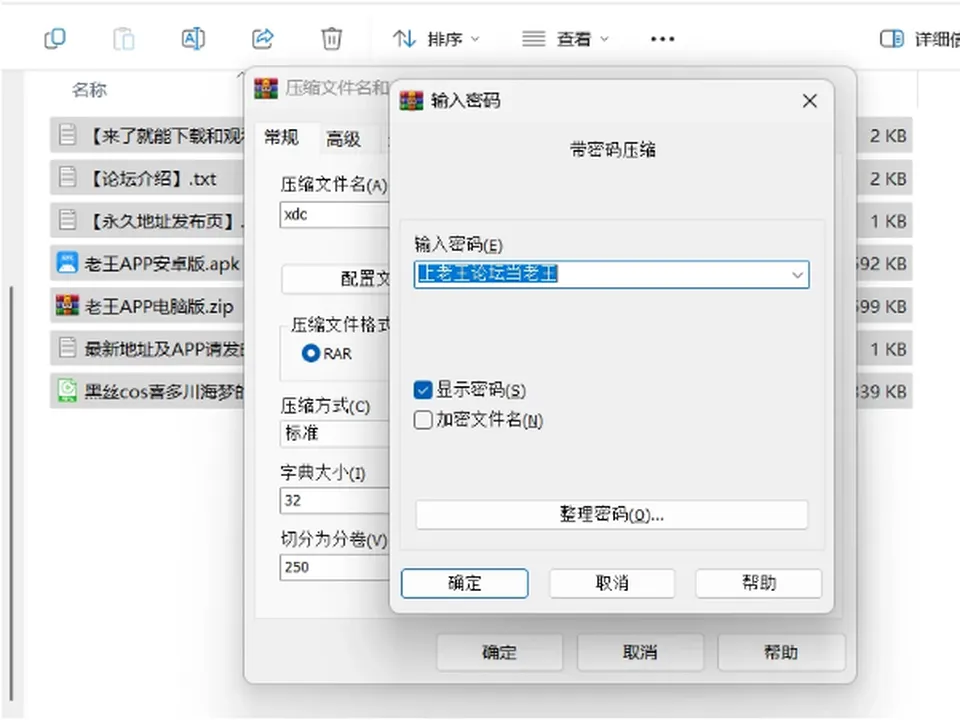Click the 配置文件 profiles button
This screenshot has height=720, width=960.
pos(336,279)
